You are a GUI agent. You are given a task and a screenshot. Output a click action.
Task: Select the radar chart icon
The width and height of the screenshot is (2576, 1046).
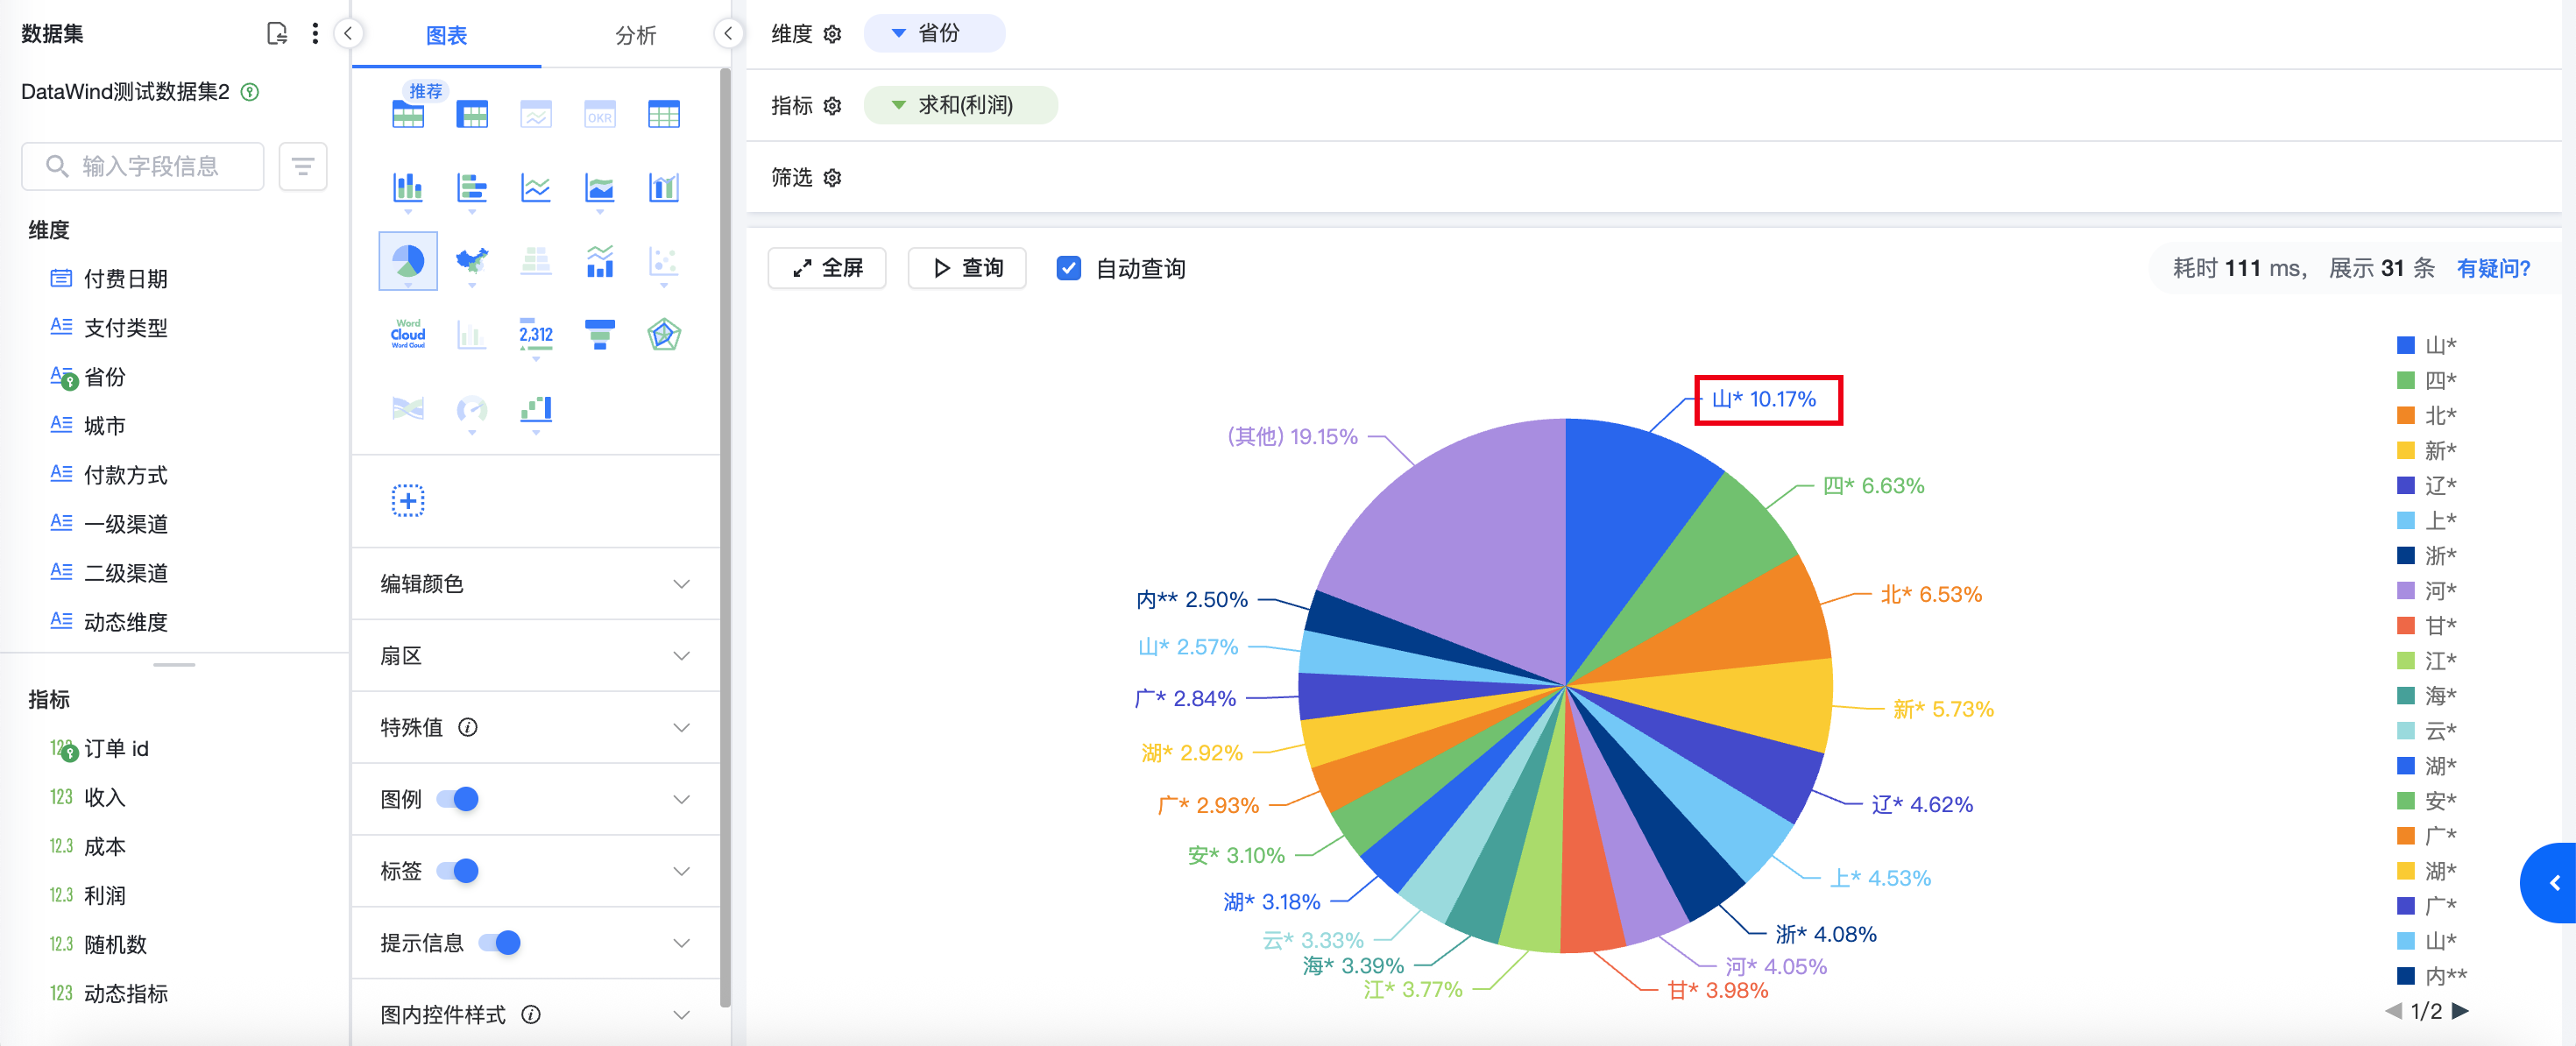coord(663,335)
